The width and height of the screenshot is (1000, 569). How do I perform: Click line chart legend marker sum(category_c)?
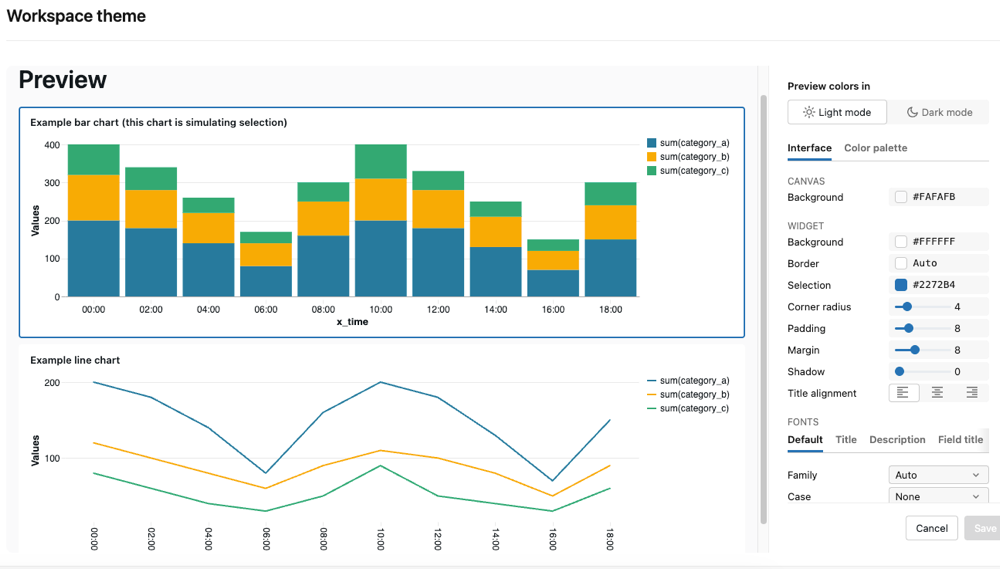pos(651,409)
